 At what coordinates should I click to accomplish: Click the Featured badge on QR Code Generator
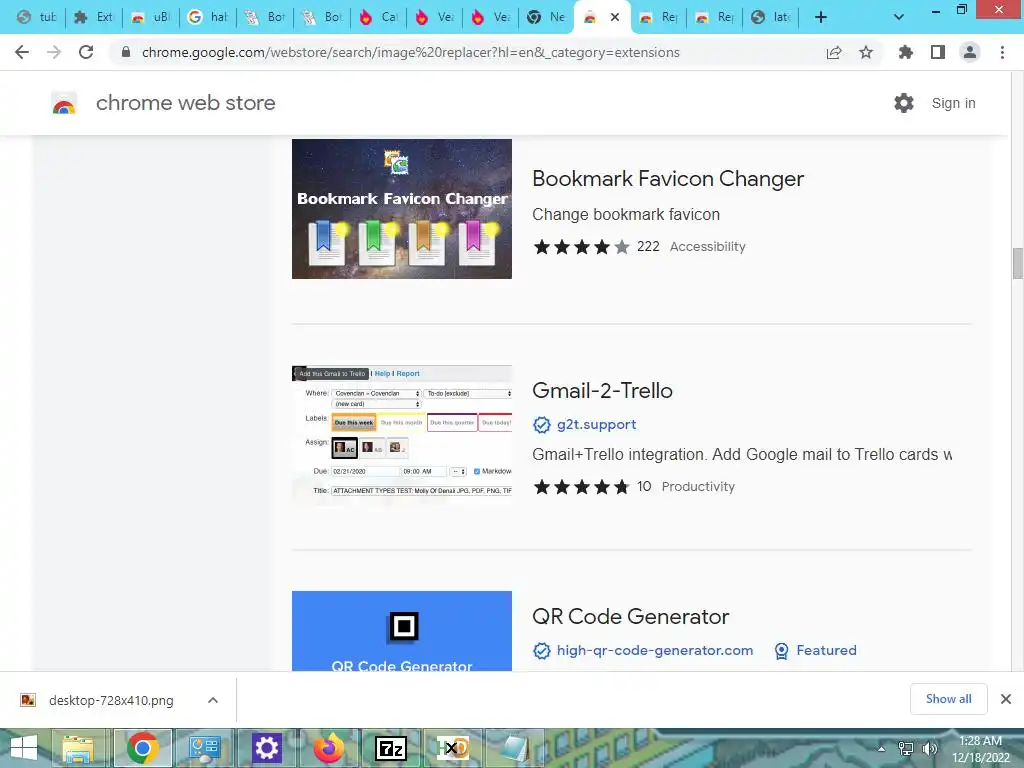(x=815, y=650)
